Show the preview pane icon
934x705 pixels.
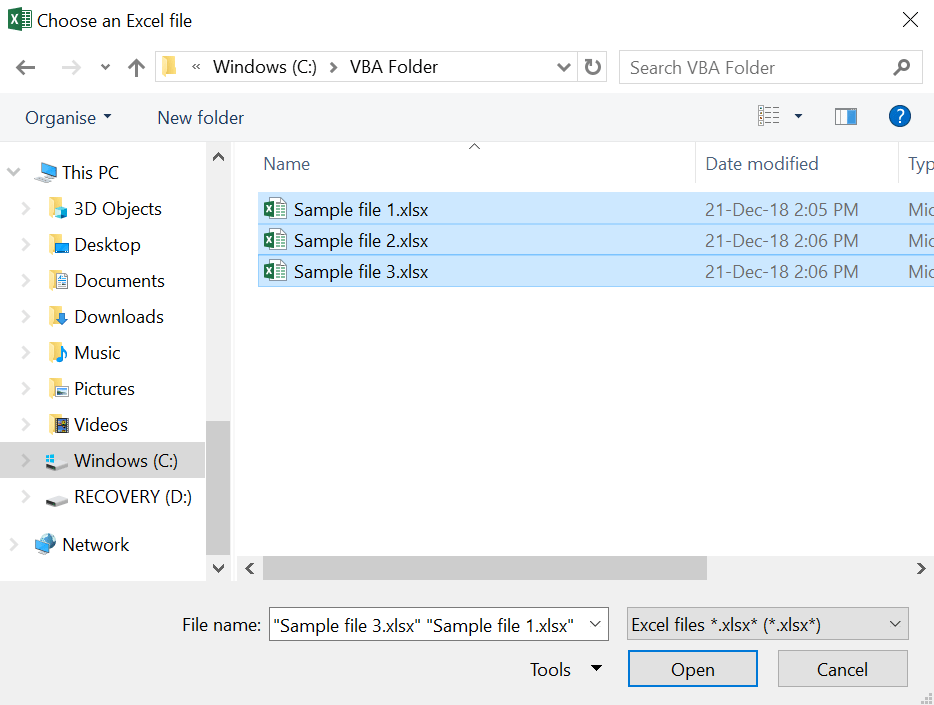tap(845, 116)
